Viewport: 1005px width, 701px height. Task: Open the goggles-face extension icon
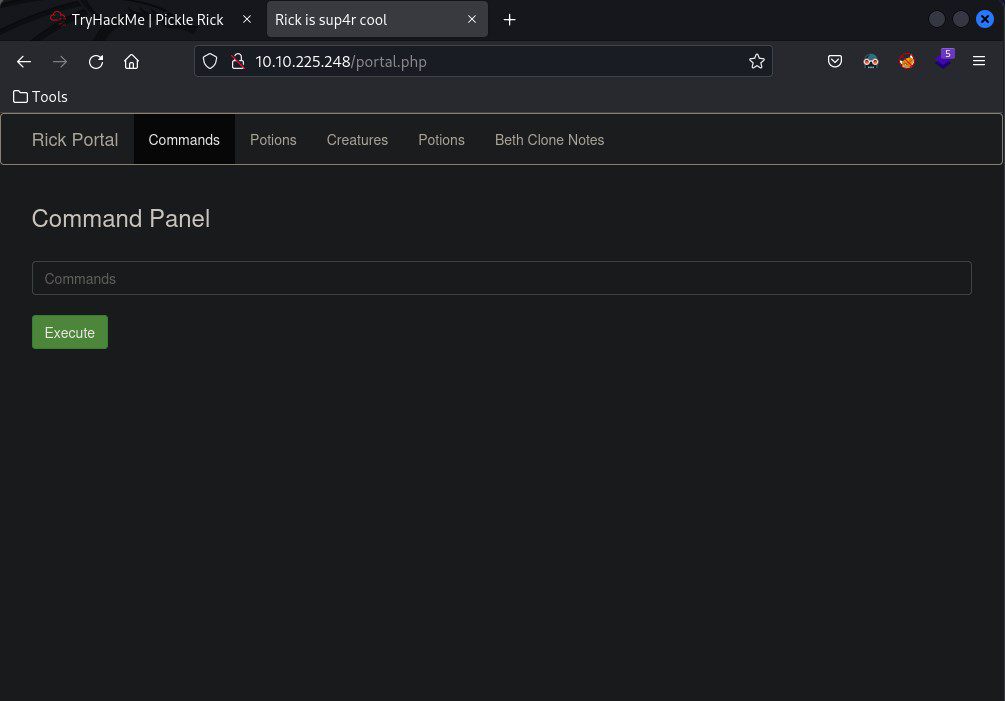pos(871,62)
